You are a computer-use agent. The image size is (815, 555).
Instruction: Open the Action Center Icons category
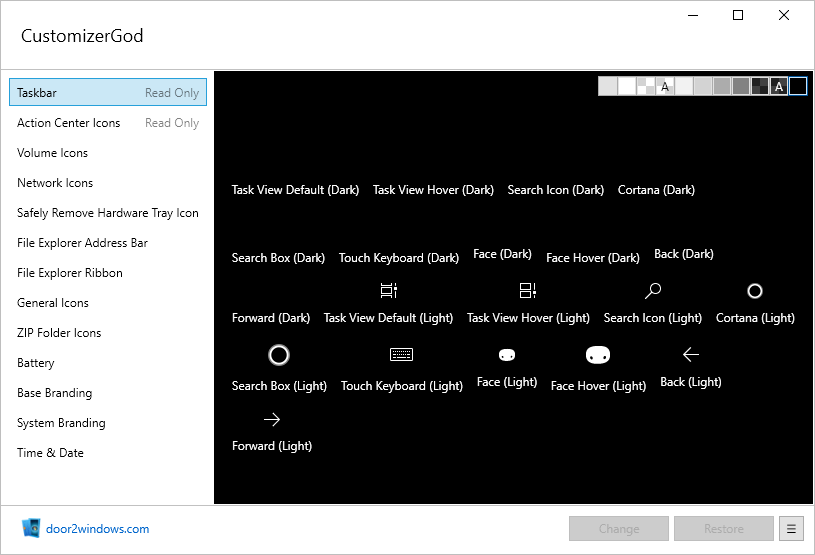point(108,123)
